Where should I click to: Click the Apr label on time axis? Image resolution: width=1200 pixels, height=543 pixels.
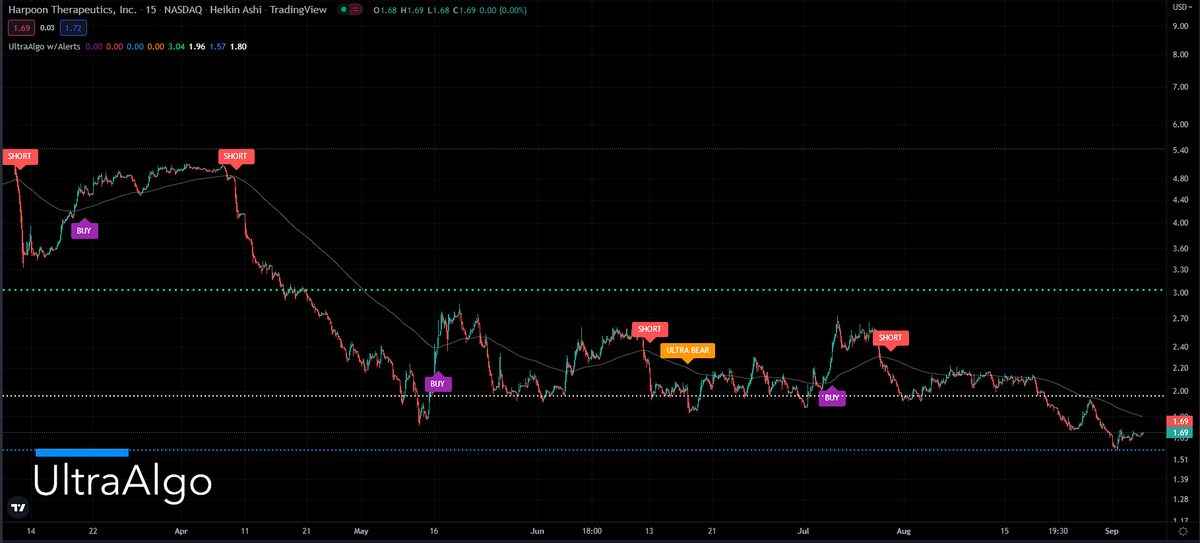179,532
